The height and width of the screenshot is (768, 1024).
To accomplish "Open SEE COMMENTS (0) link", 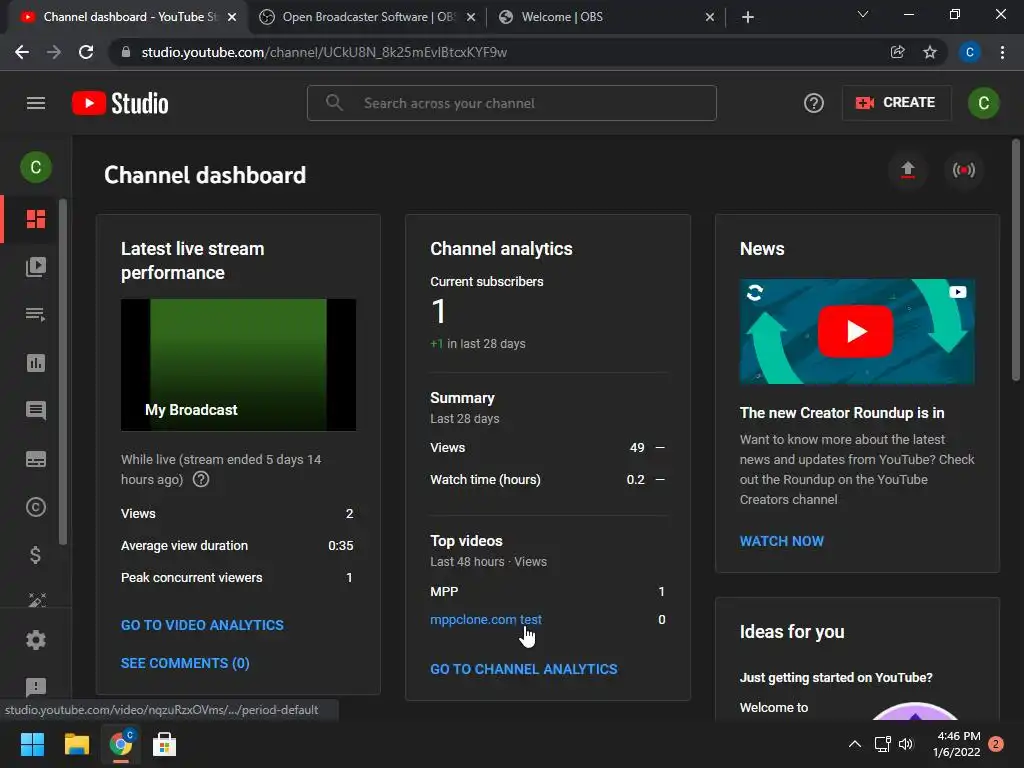I will pos(185,663).
